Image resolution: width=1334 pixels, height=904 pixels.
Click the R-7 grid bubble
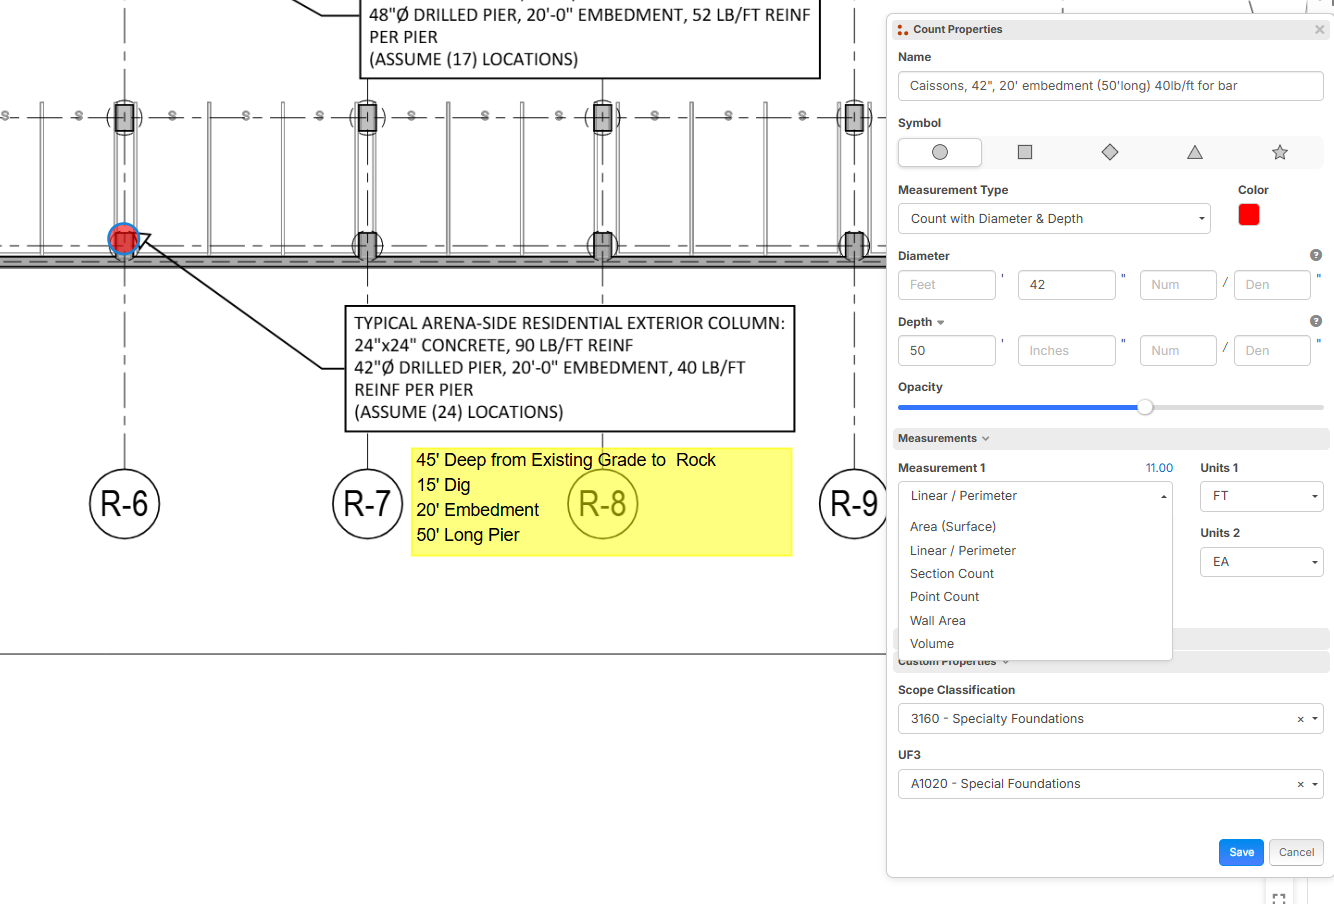click(x=367, y=503)
